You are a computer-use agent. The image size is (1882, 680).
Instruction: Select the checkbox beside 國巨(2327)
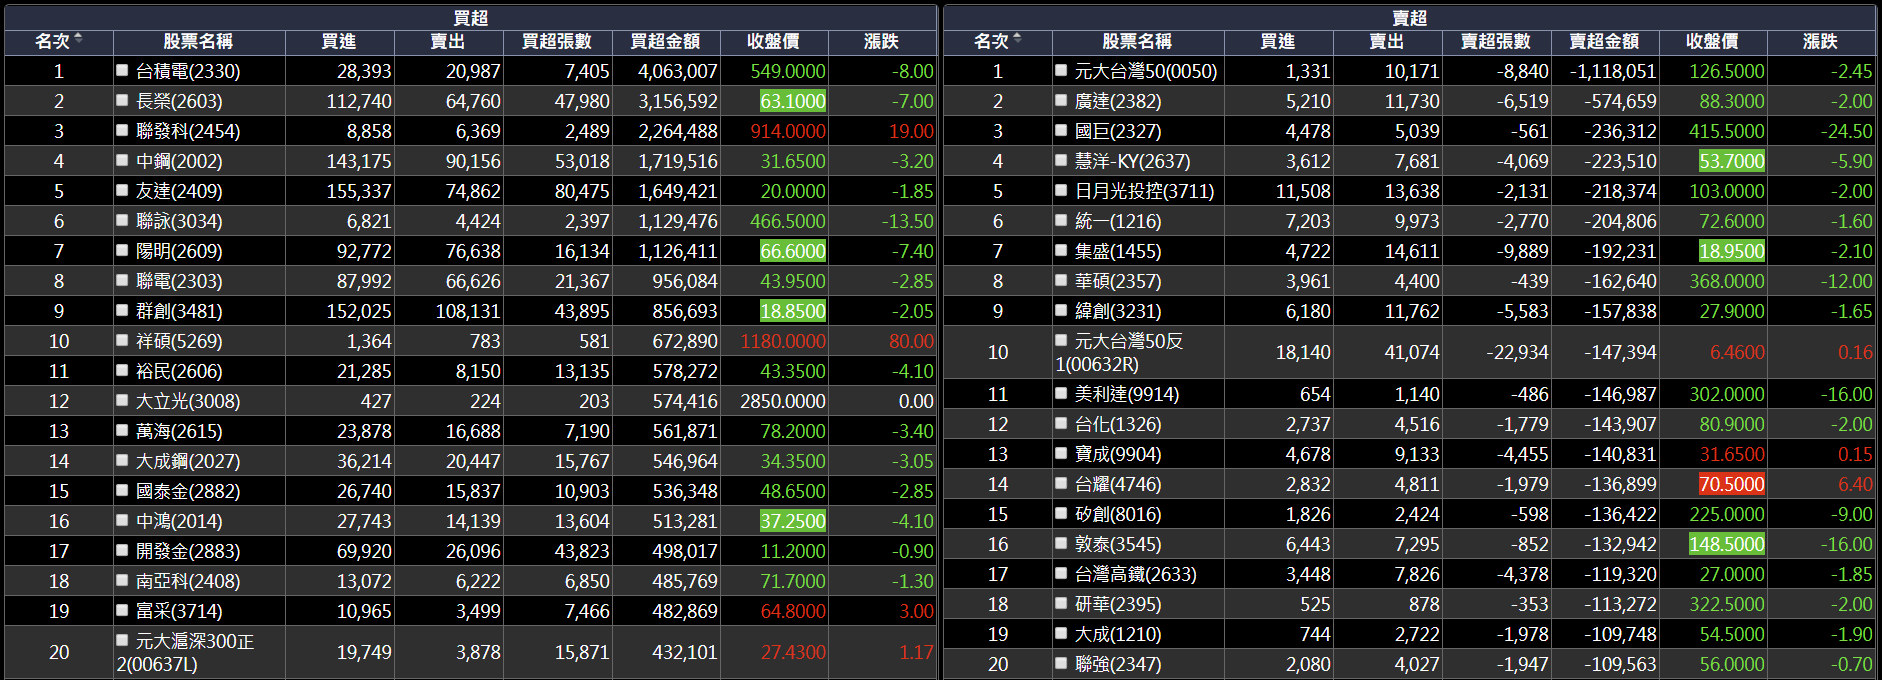coord(1061,130)
